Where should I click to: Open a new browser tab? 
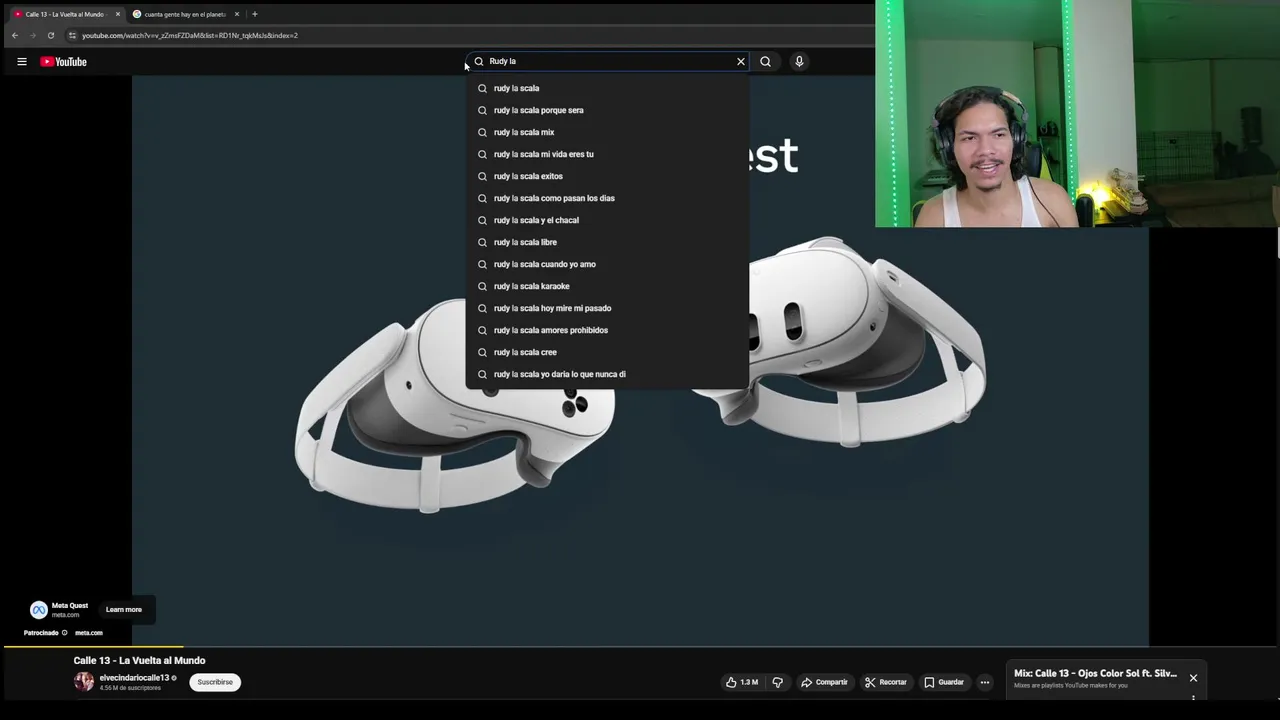click(255, 14)
